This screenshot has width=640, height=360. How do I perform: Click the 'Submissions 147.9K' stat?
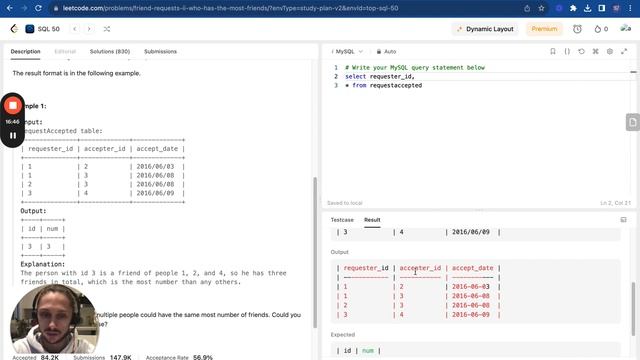click(x=102, y=357)
